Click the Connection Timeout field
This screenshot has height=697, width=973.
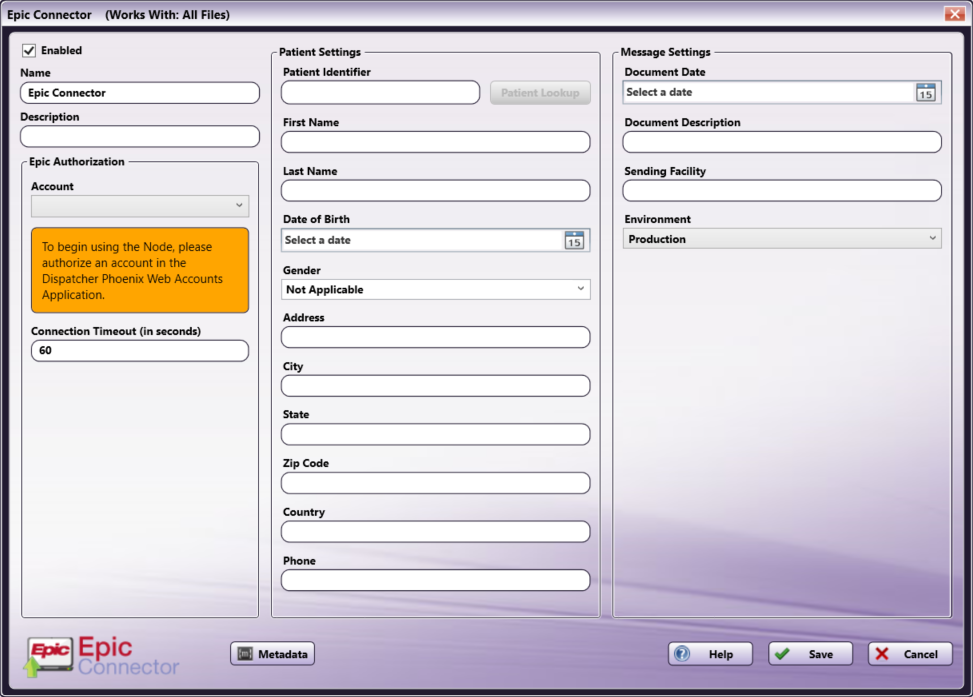pos(140,351)
